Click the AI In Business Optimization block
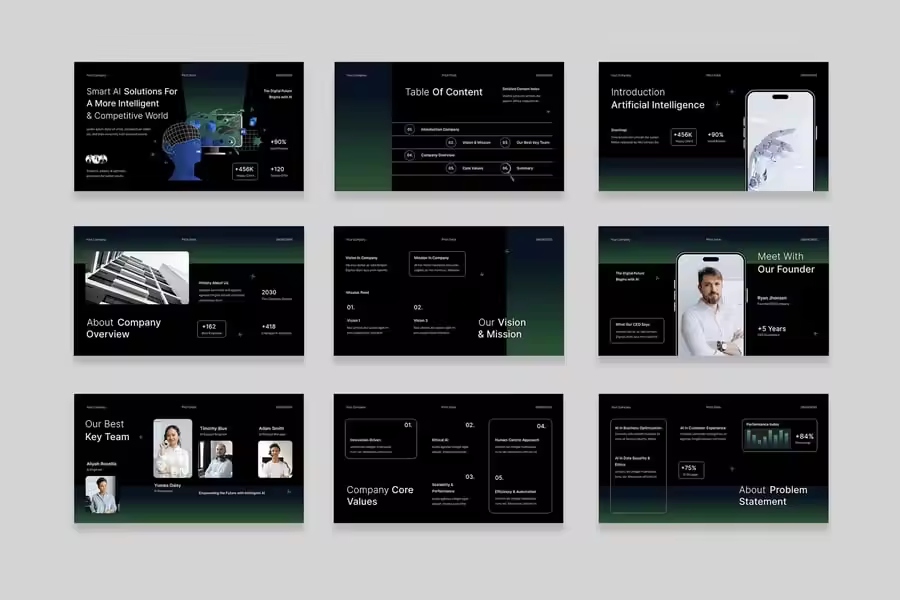The width and height of the screenshot is (900, 600). pos(638,433)
